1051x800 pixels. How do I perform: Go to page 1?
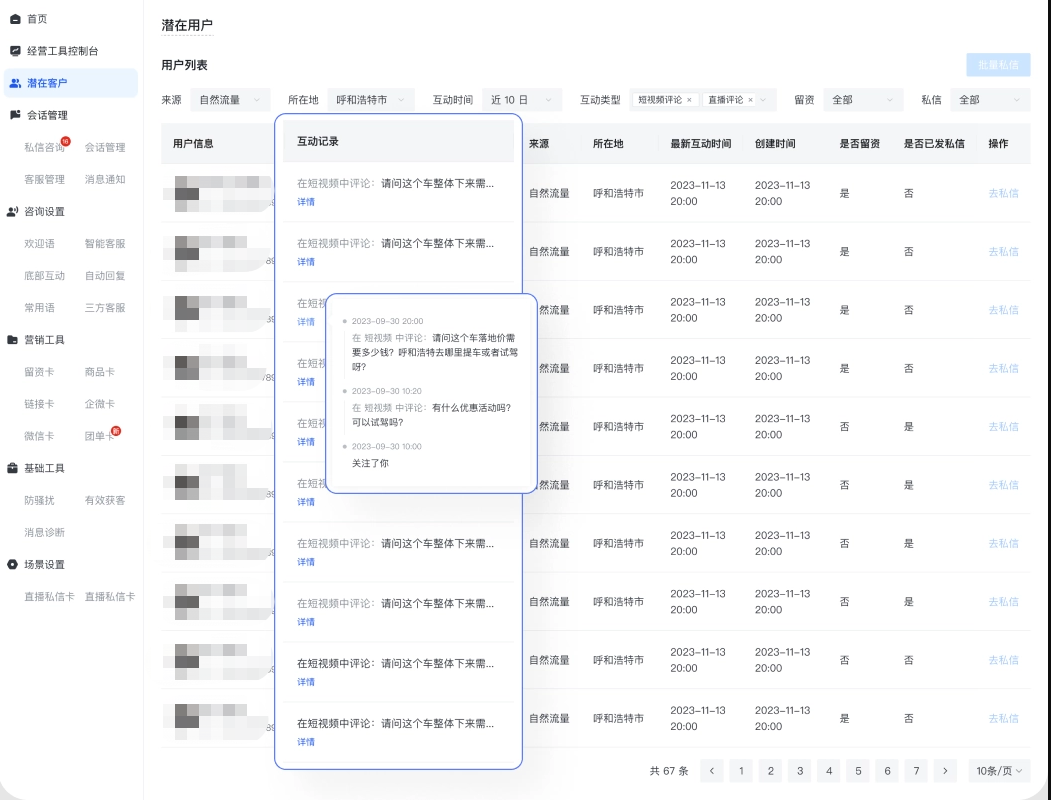(x=741, y=771)
